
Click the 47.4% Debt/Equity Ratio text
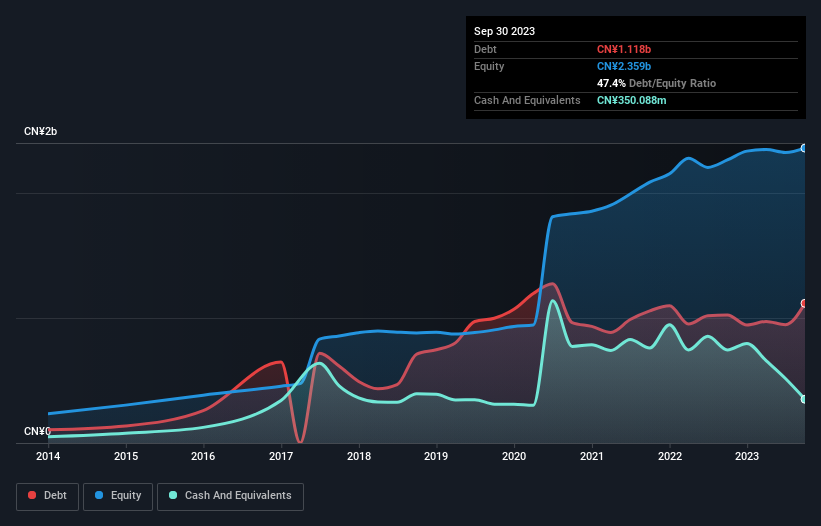[x=657, y=83]
